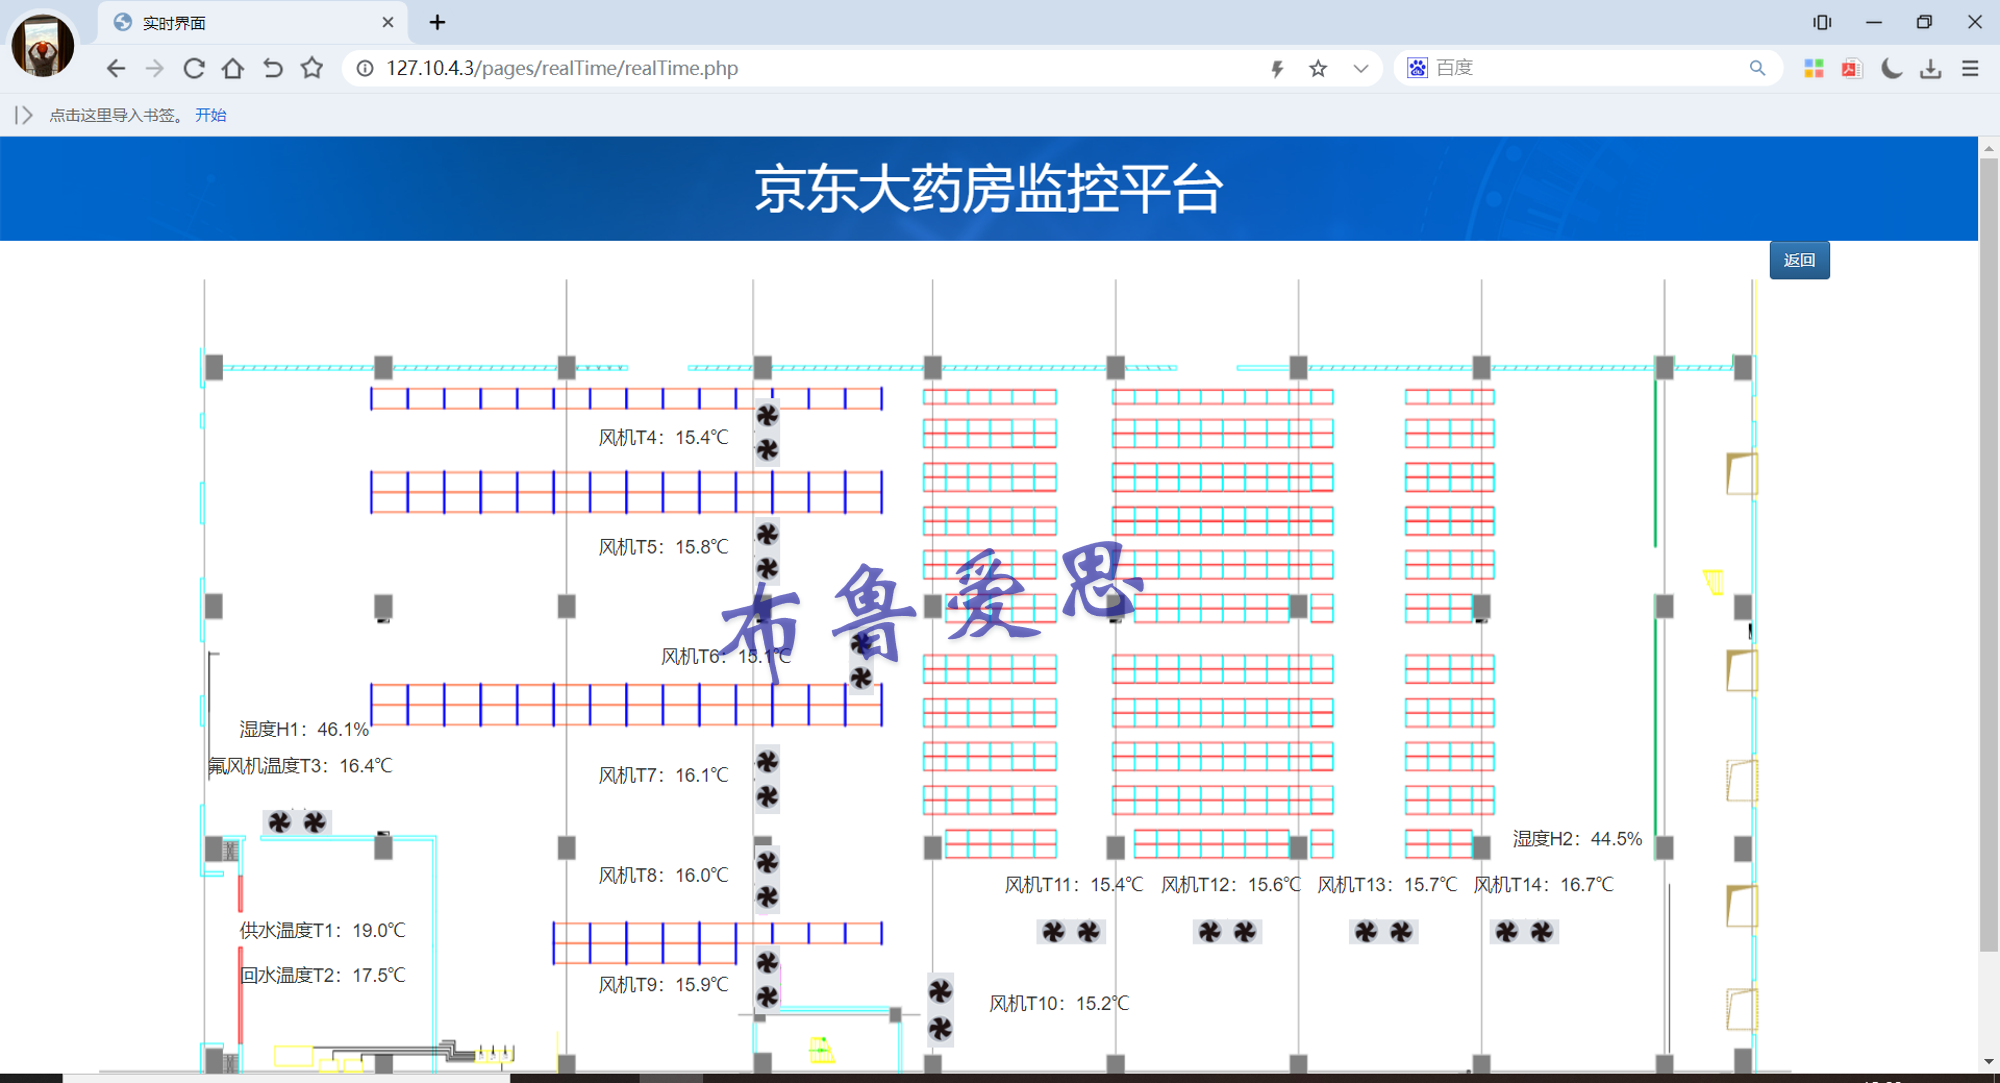2000x1083 pixels.
Task: Click the search magnifier icon
Action: pyautogui.click(x=1757, y=68)
